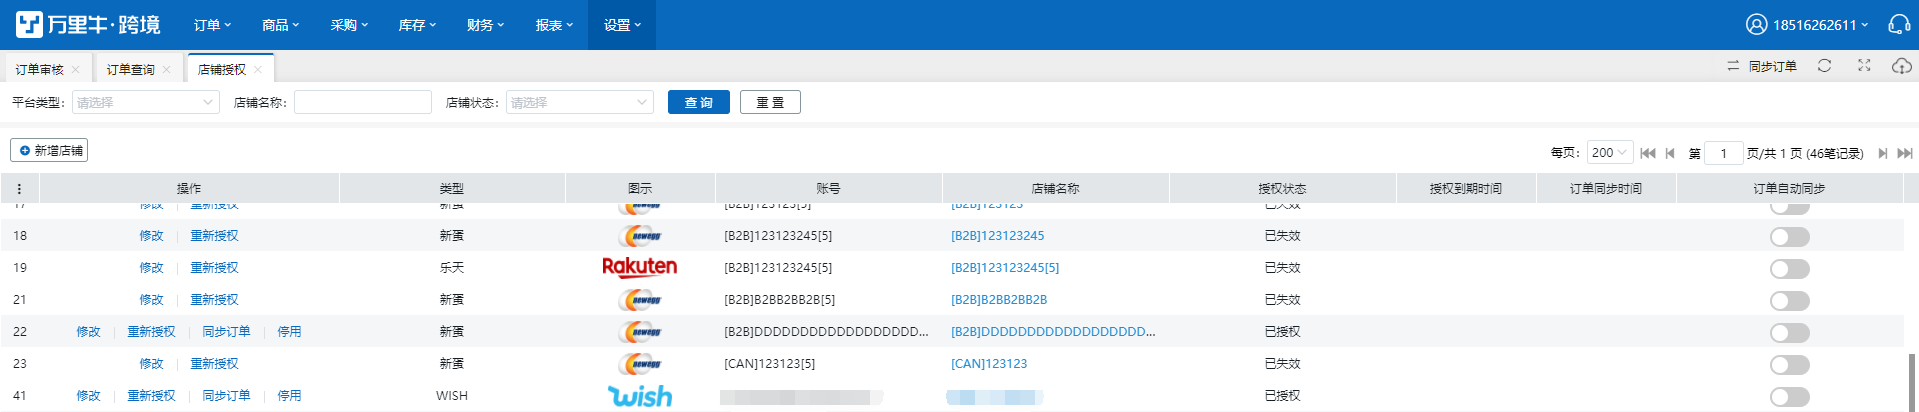Close the 订单审核 tab
The width and height of the screenshot is (1919, 412).
click(76, 69)
